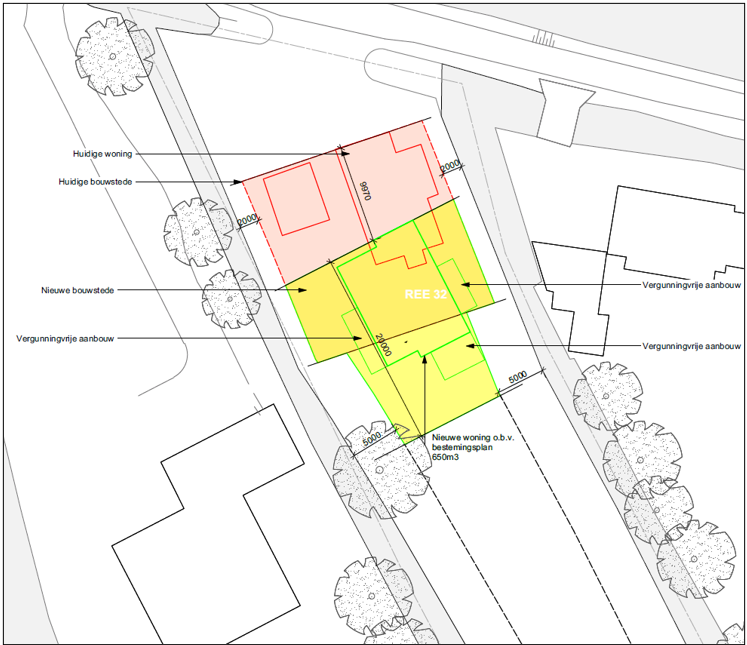Viewport: 747px width, 645px height.
Task: Click the "Nieuwe bouwstede" label
Action: click(x=78, y=290)
